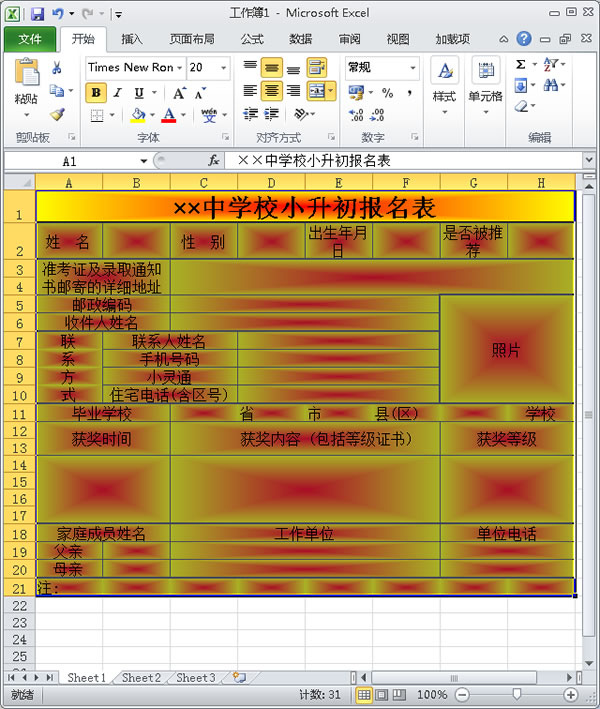The image size is (600, 709).
Task: Click the Percent style icon
Action: point(387,93)
